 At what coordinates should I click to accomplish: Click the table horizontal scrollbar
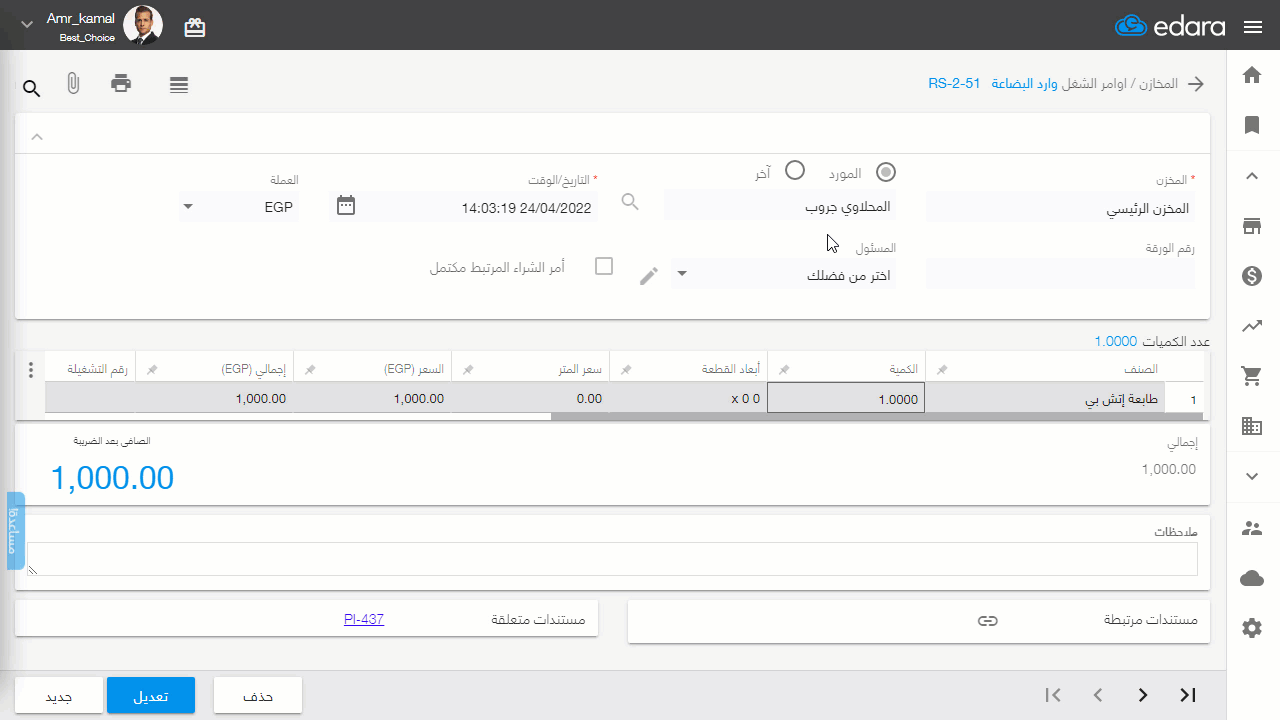click(x=875, y=417)
